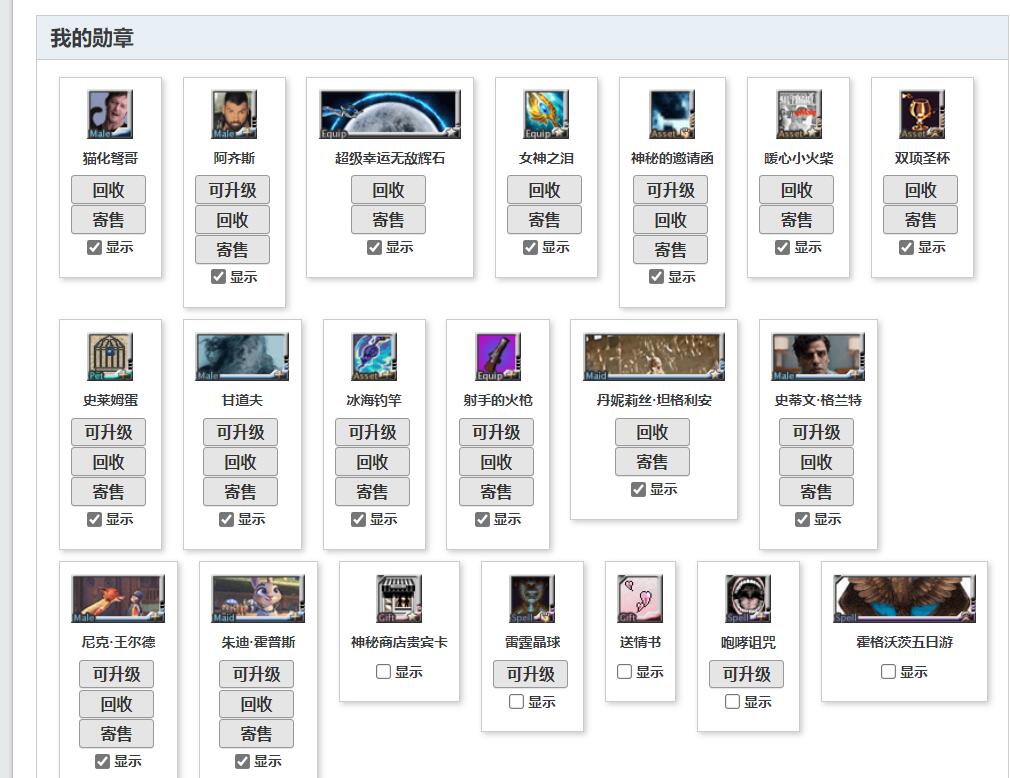
Task: Click the 猫化弩哥 medal icon
Action: pyautogui.click(x=110, y=115)
